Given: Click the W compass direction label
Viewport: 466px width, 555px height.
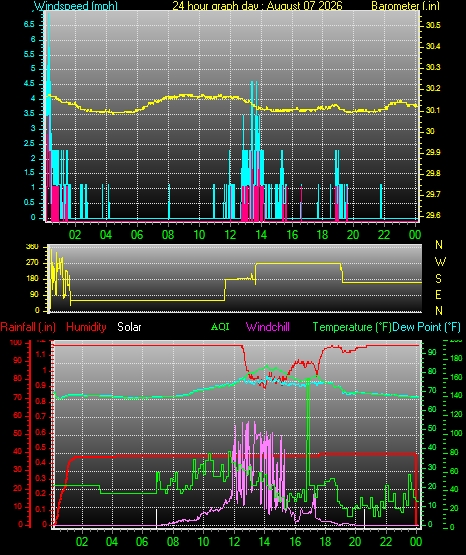Looking at the screenshot, I should (x=440, y=262).
